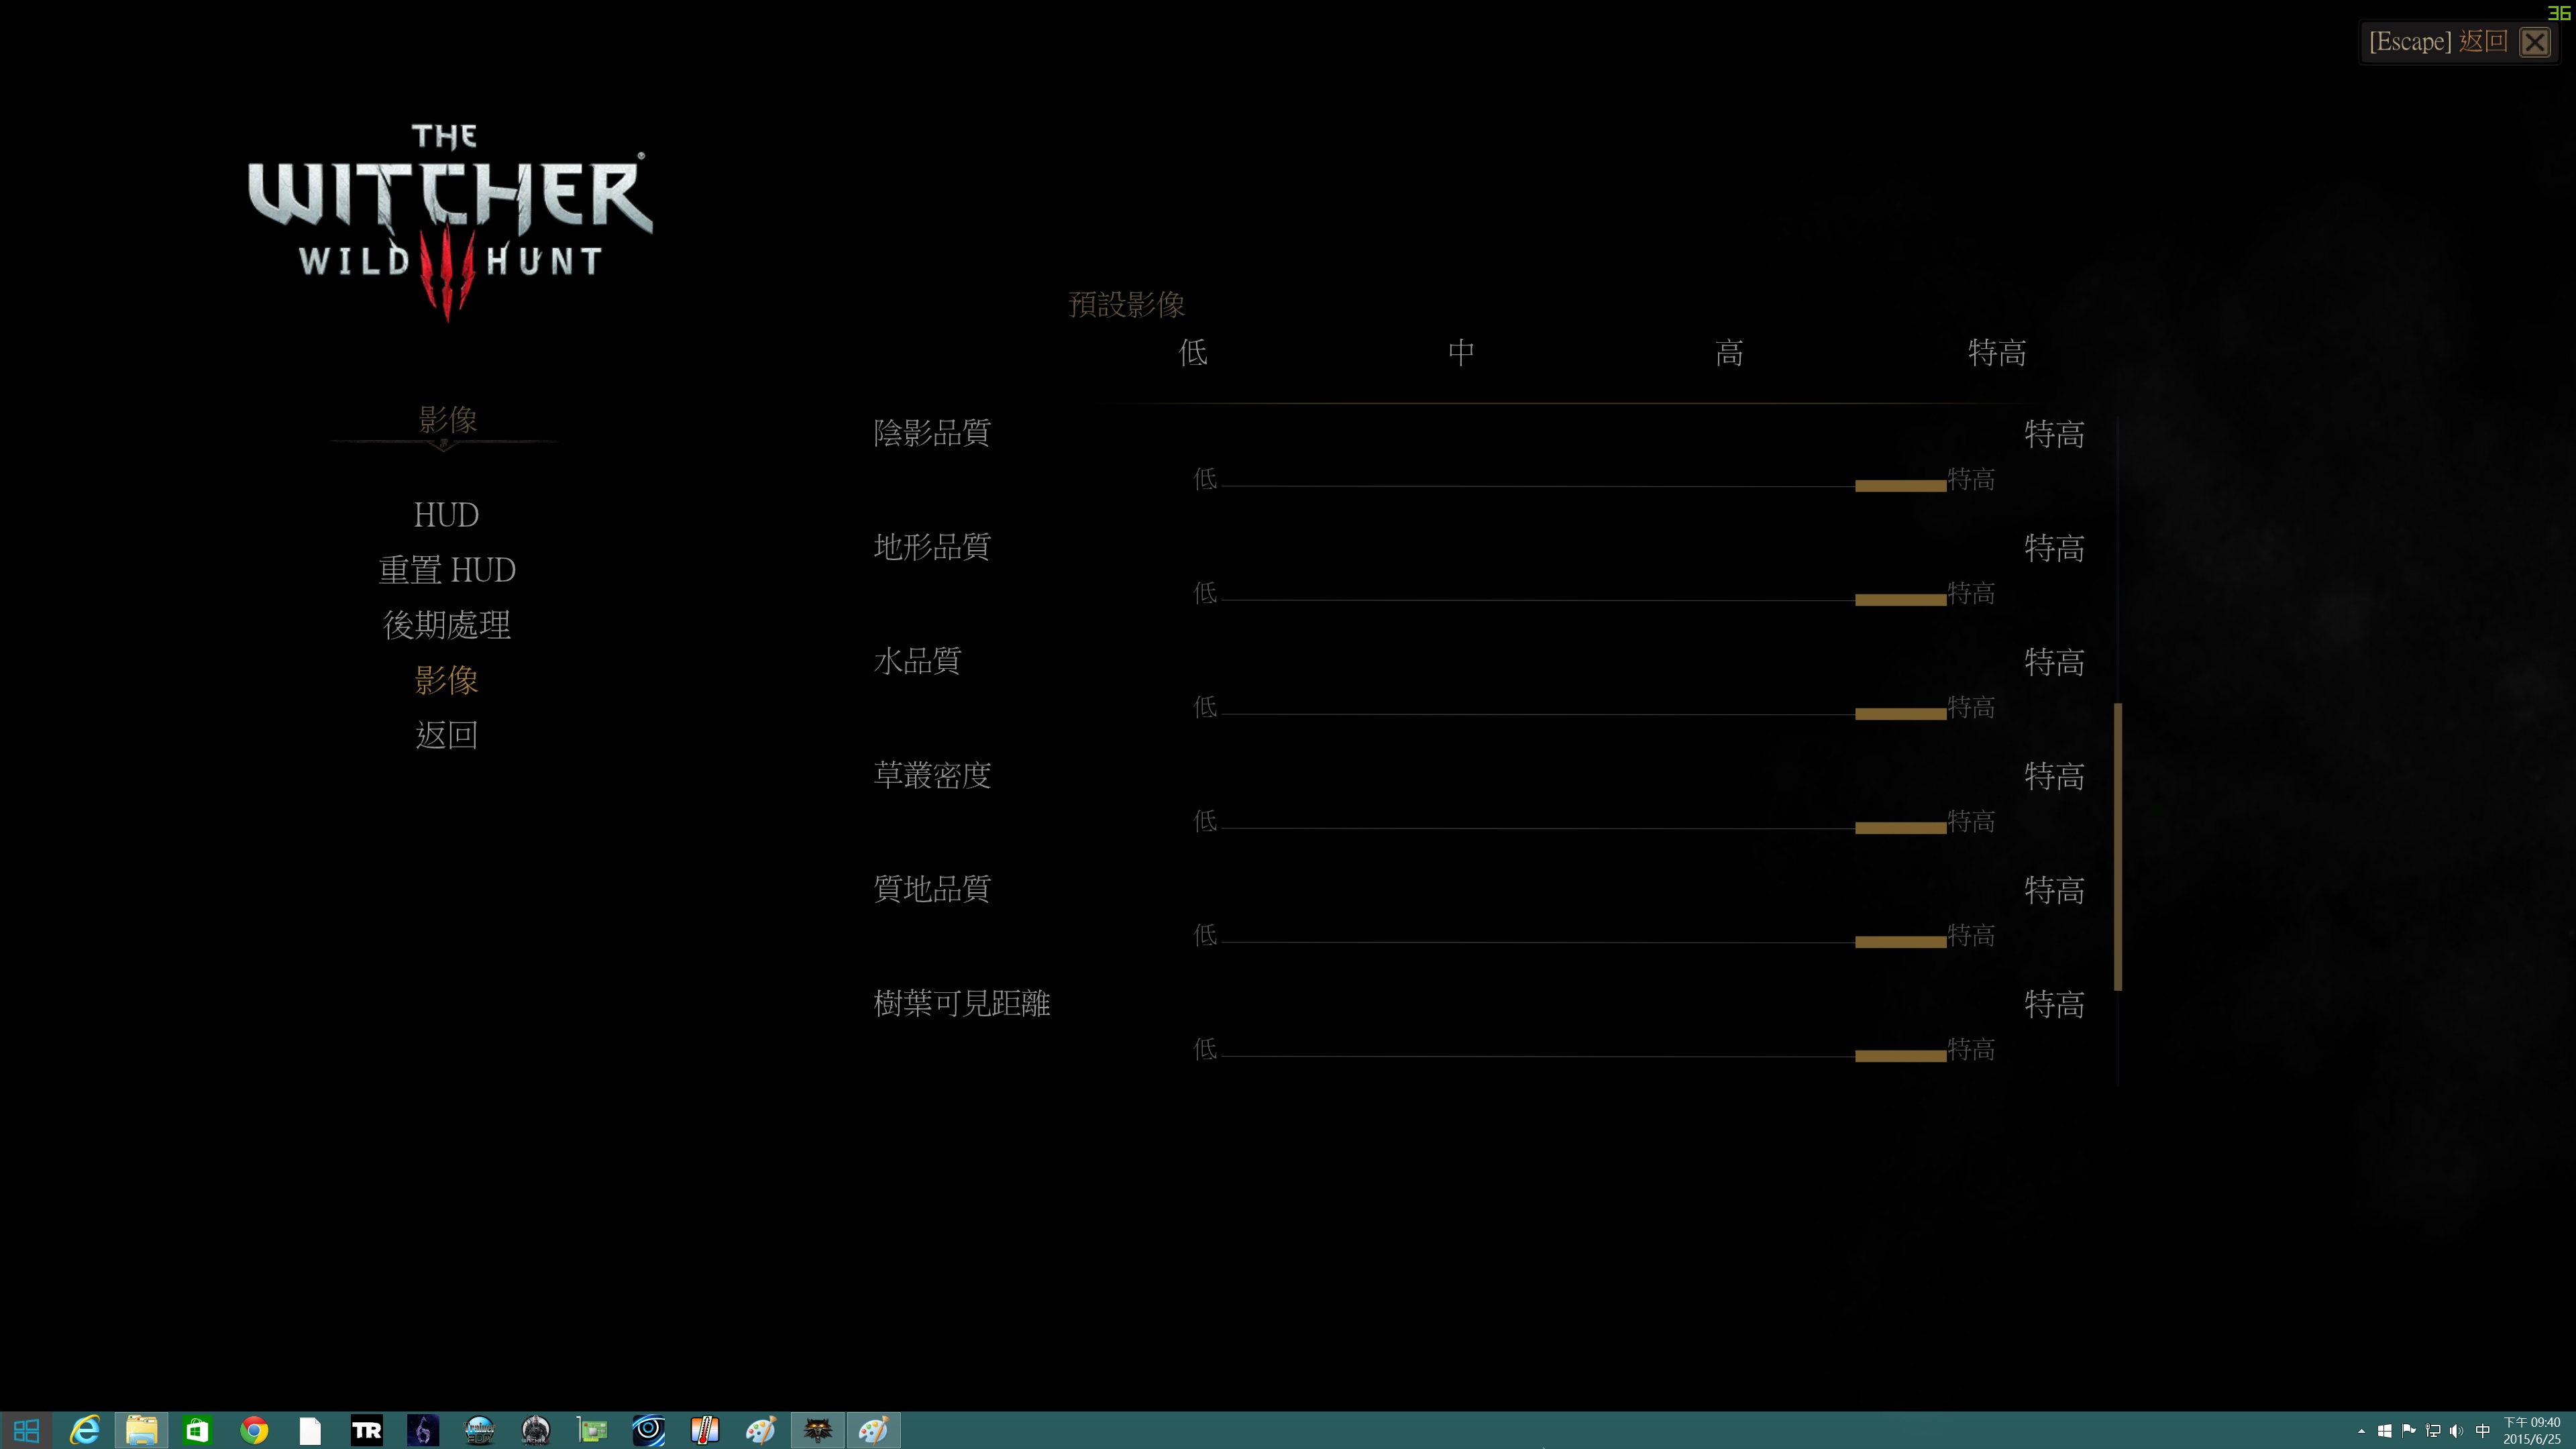Click the 水品質 setting label
Image resolution: width=2576 pixels, height=1449 pixels.
coord(917,661)
